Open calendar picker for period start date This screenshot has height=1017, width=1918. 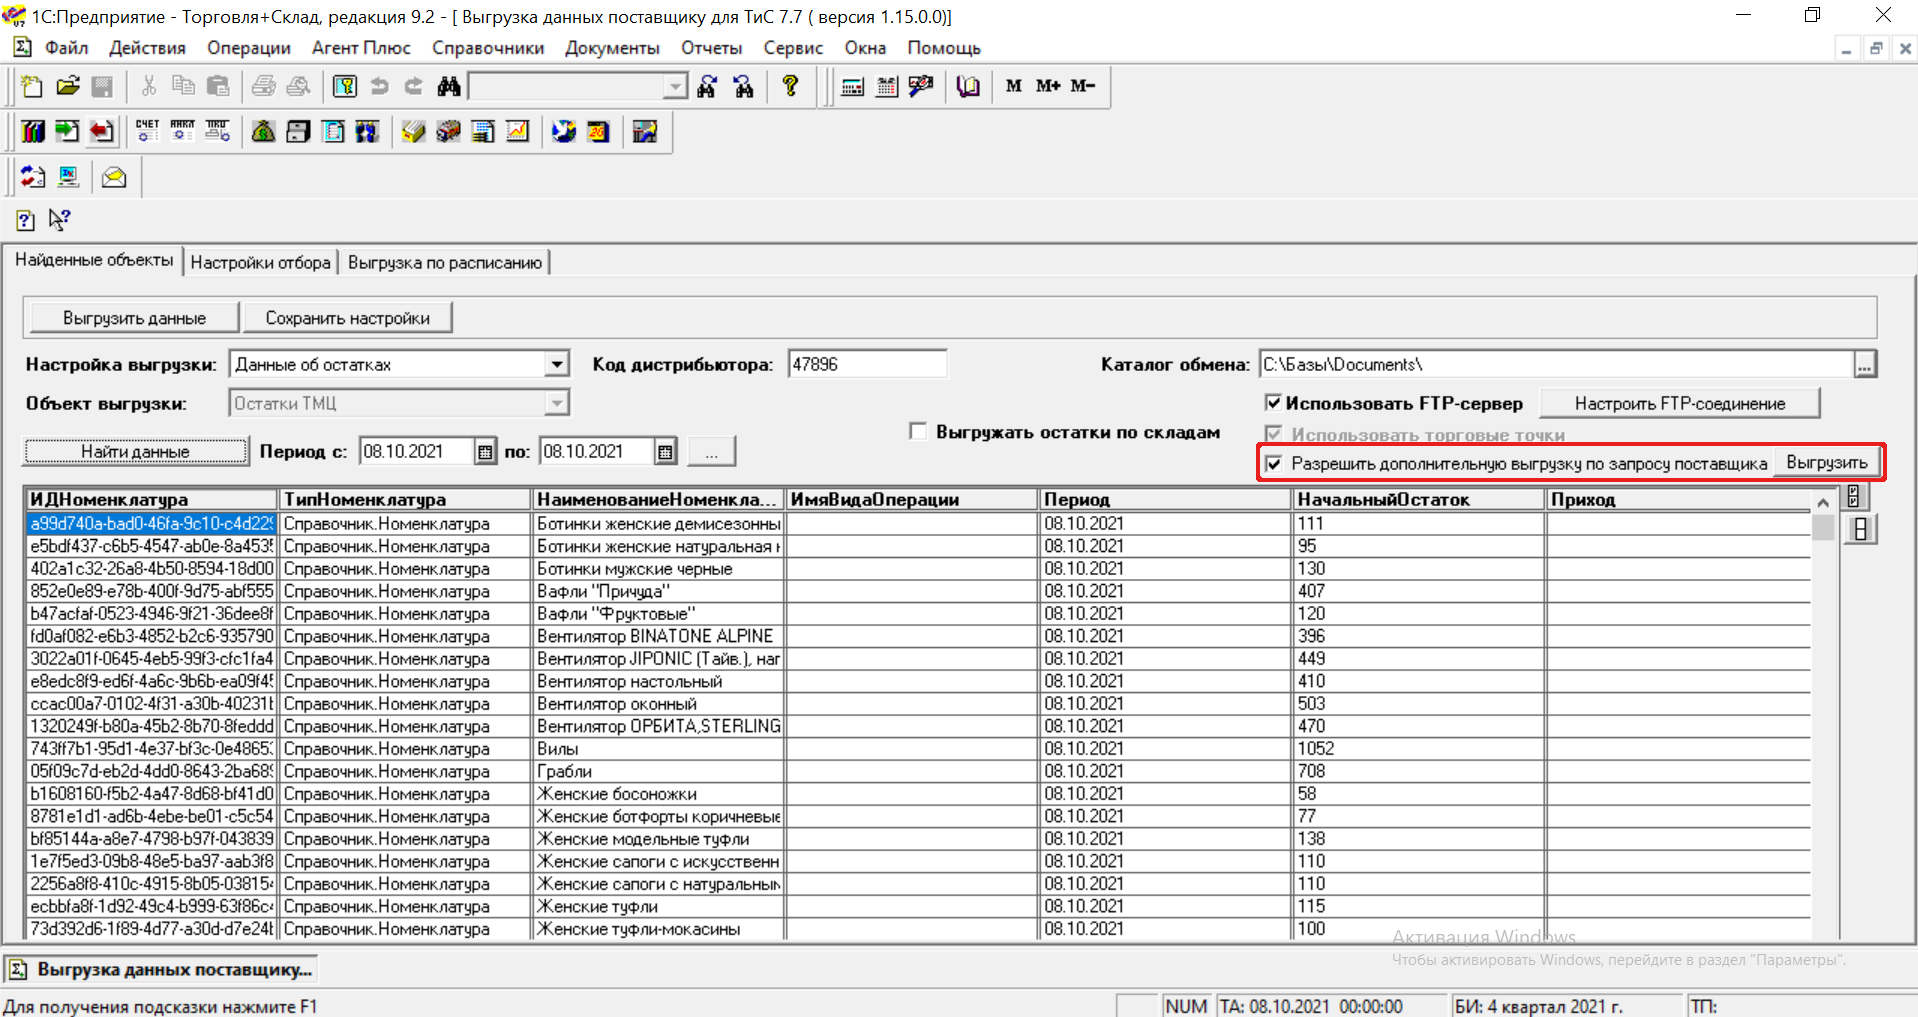(485, 452)
